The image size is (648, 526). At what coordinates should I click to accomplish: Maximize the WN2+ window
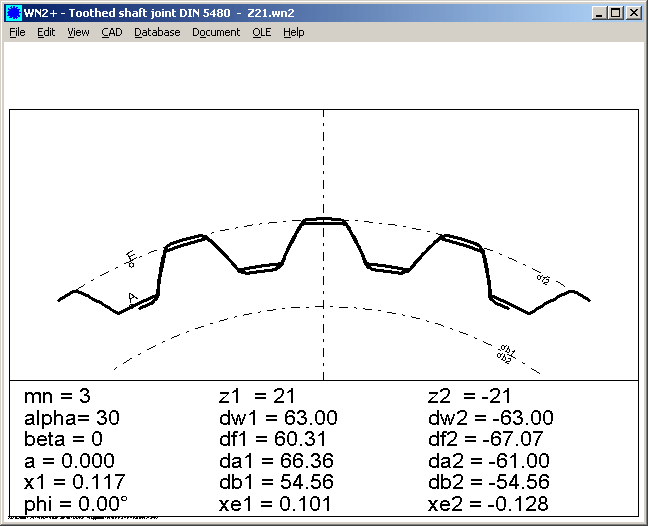tap(615, 13)
